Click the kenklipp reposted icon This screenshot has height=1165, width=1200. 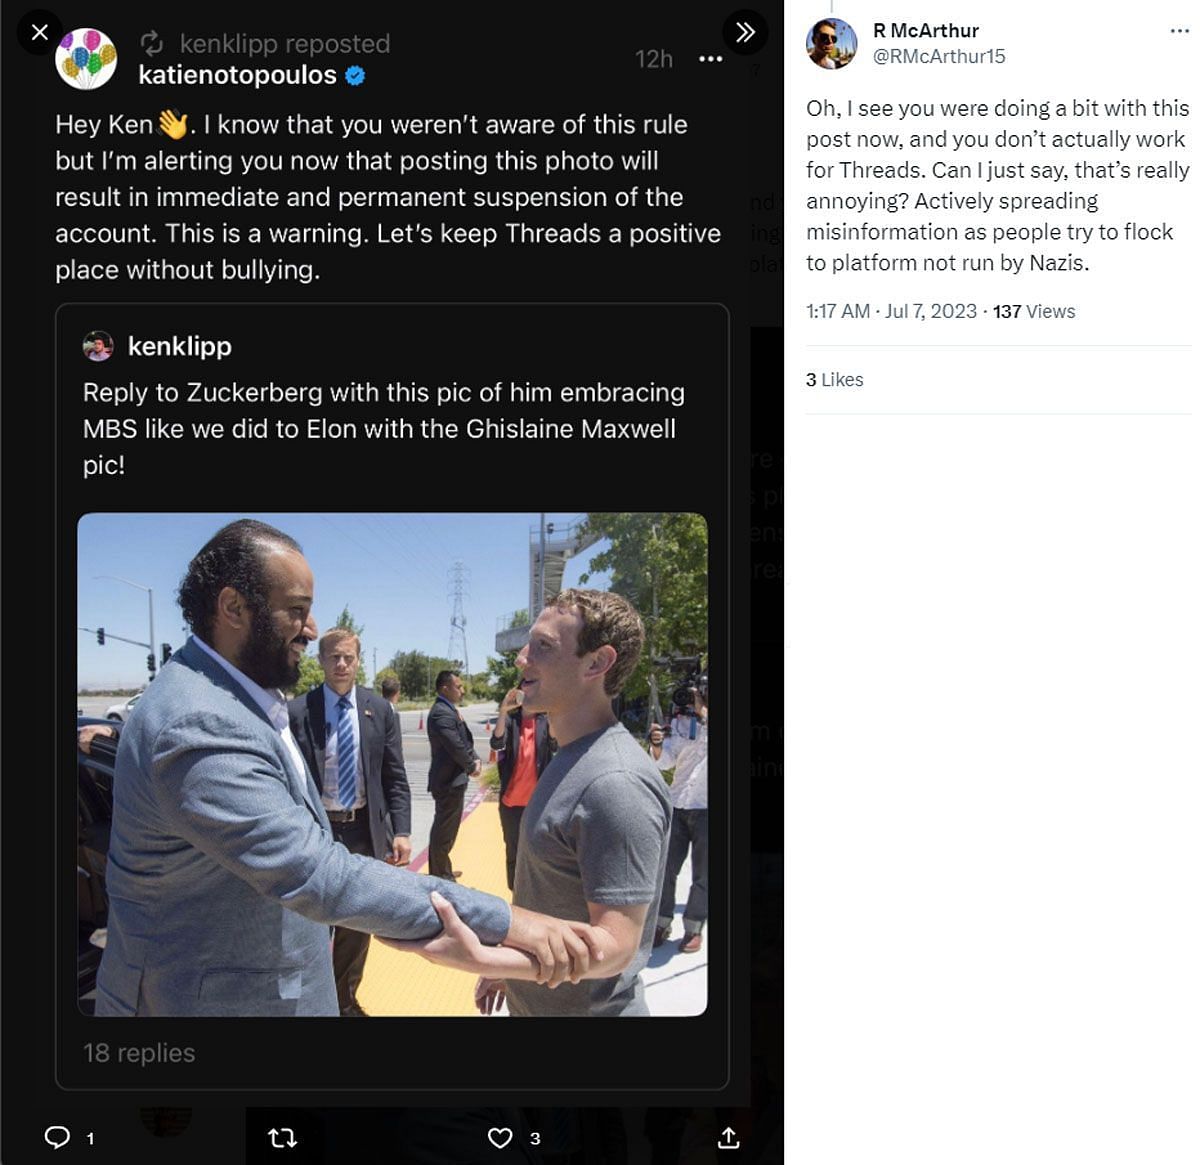pos(152,43)
